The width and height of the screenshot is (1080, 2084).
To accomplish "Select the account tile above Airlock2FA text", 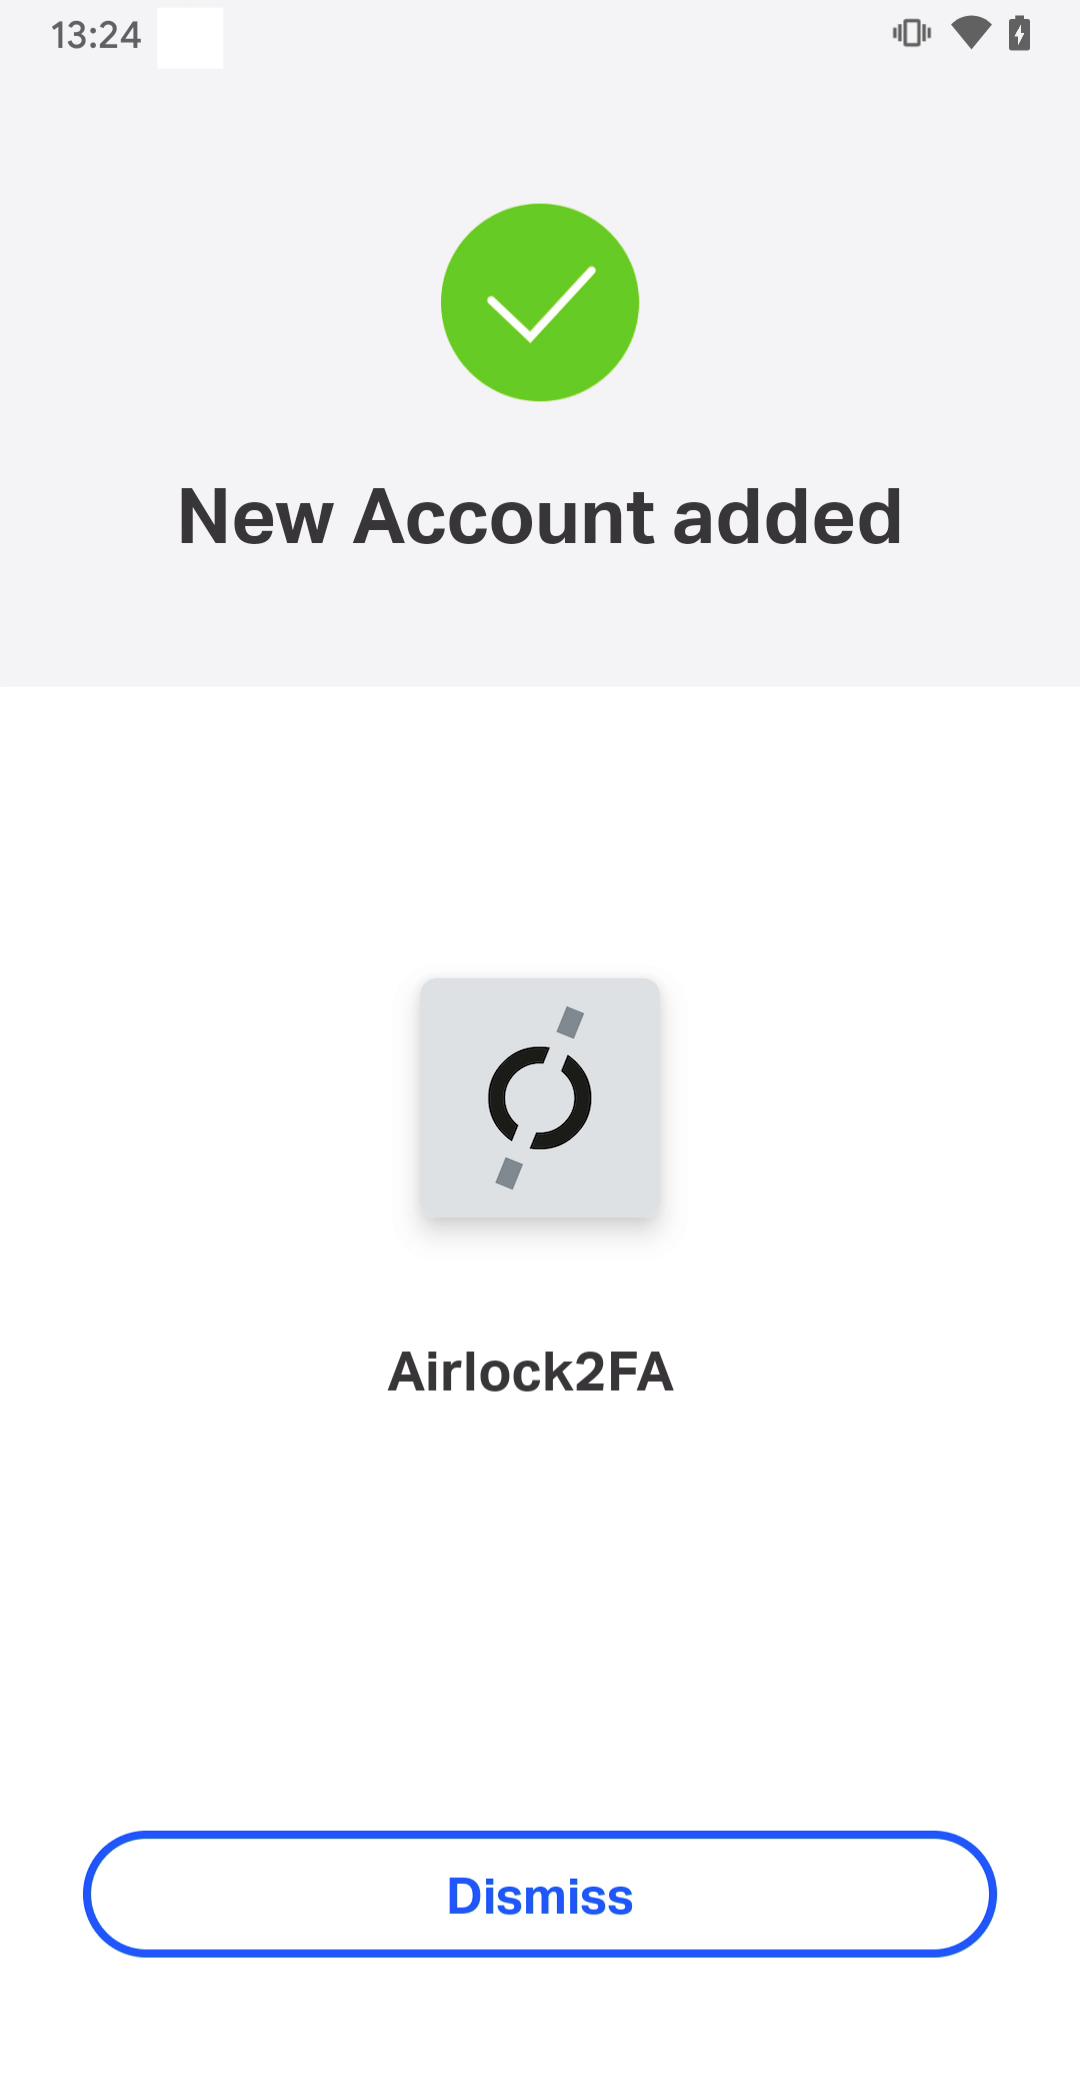I will tap(540, 1098).
